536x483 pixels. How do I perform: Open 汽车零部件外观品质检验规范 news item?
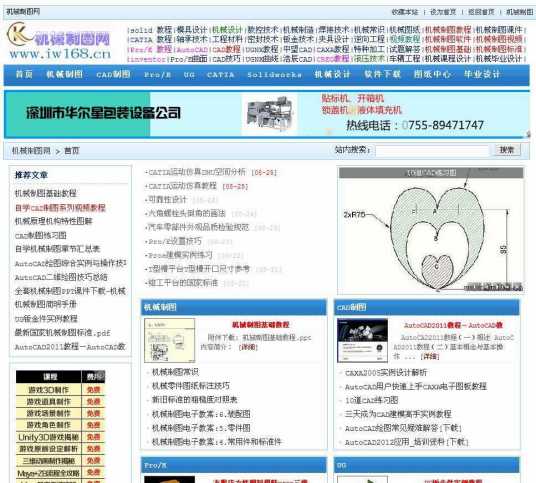(199, 227)
